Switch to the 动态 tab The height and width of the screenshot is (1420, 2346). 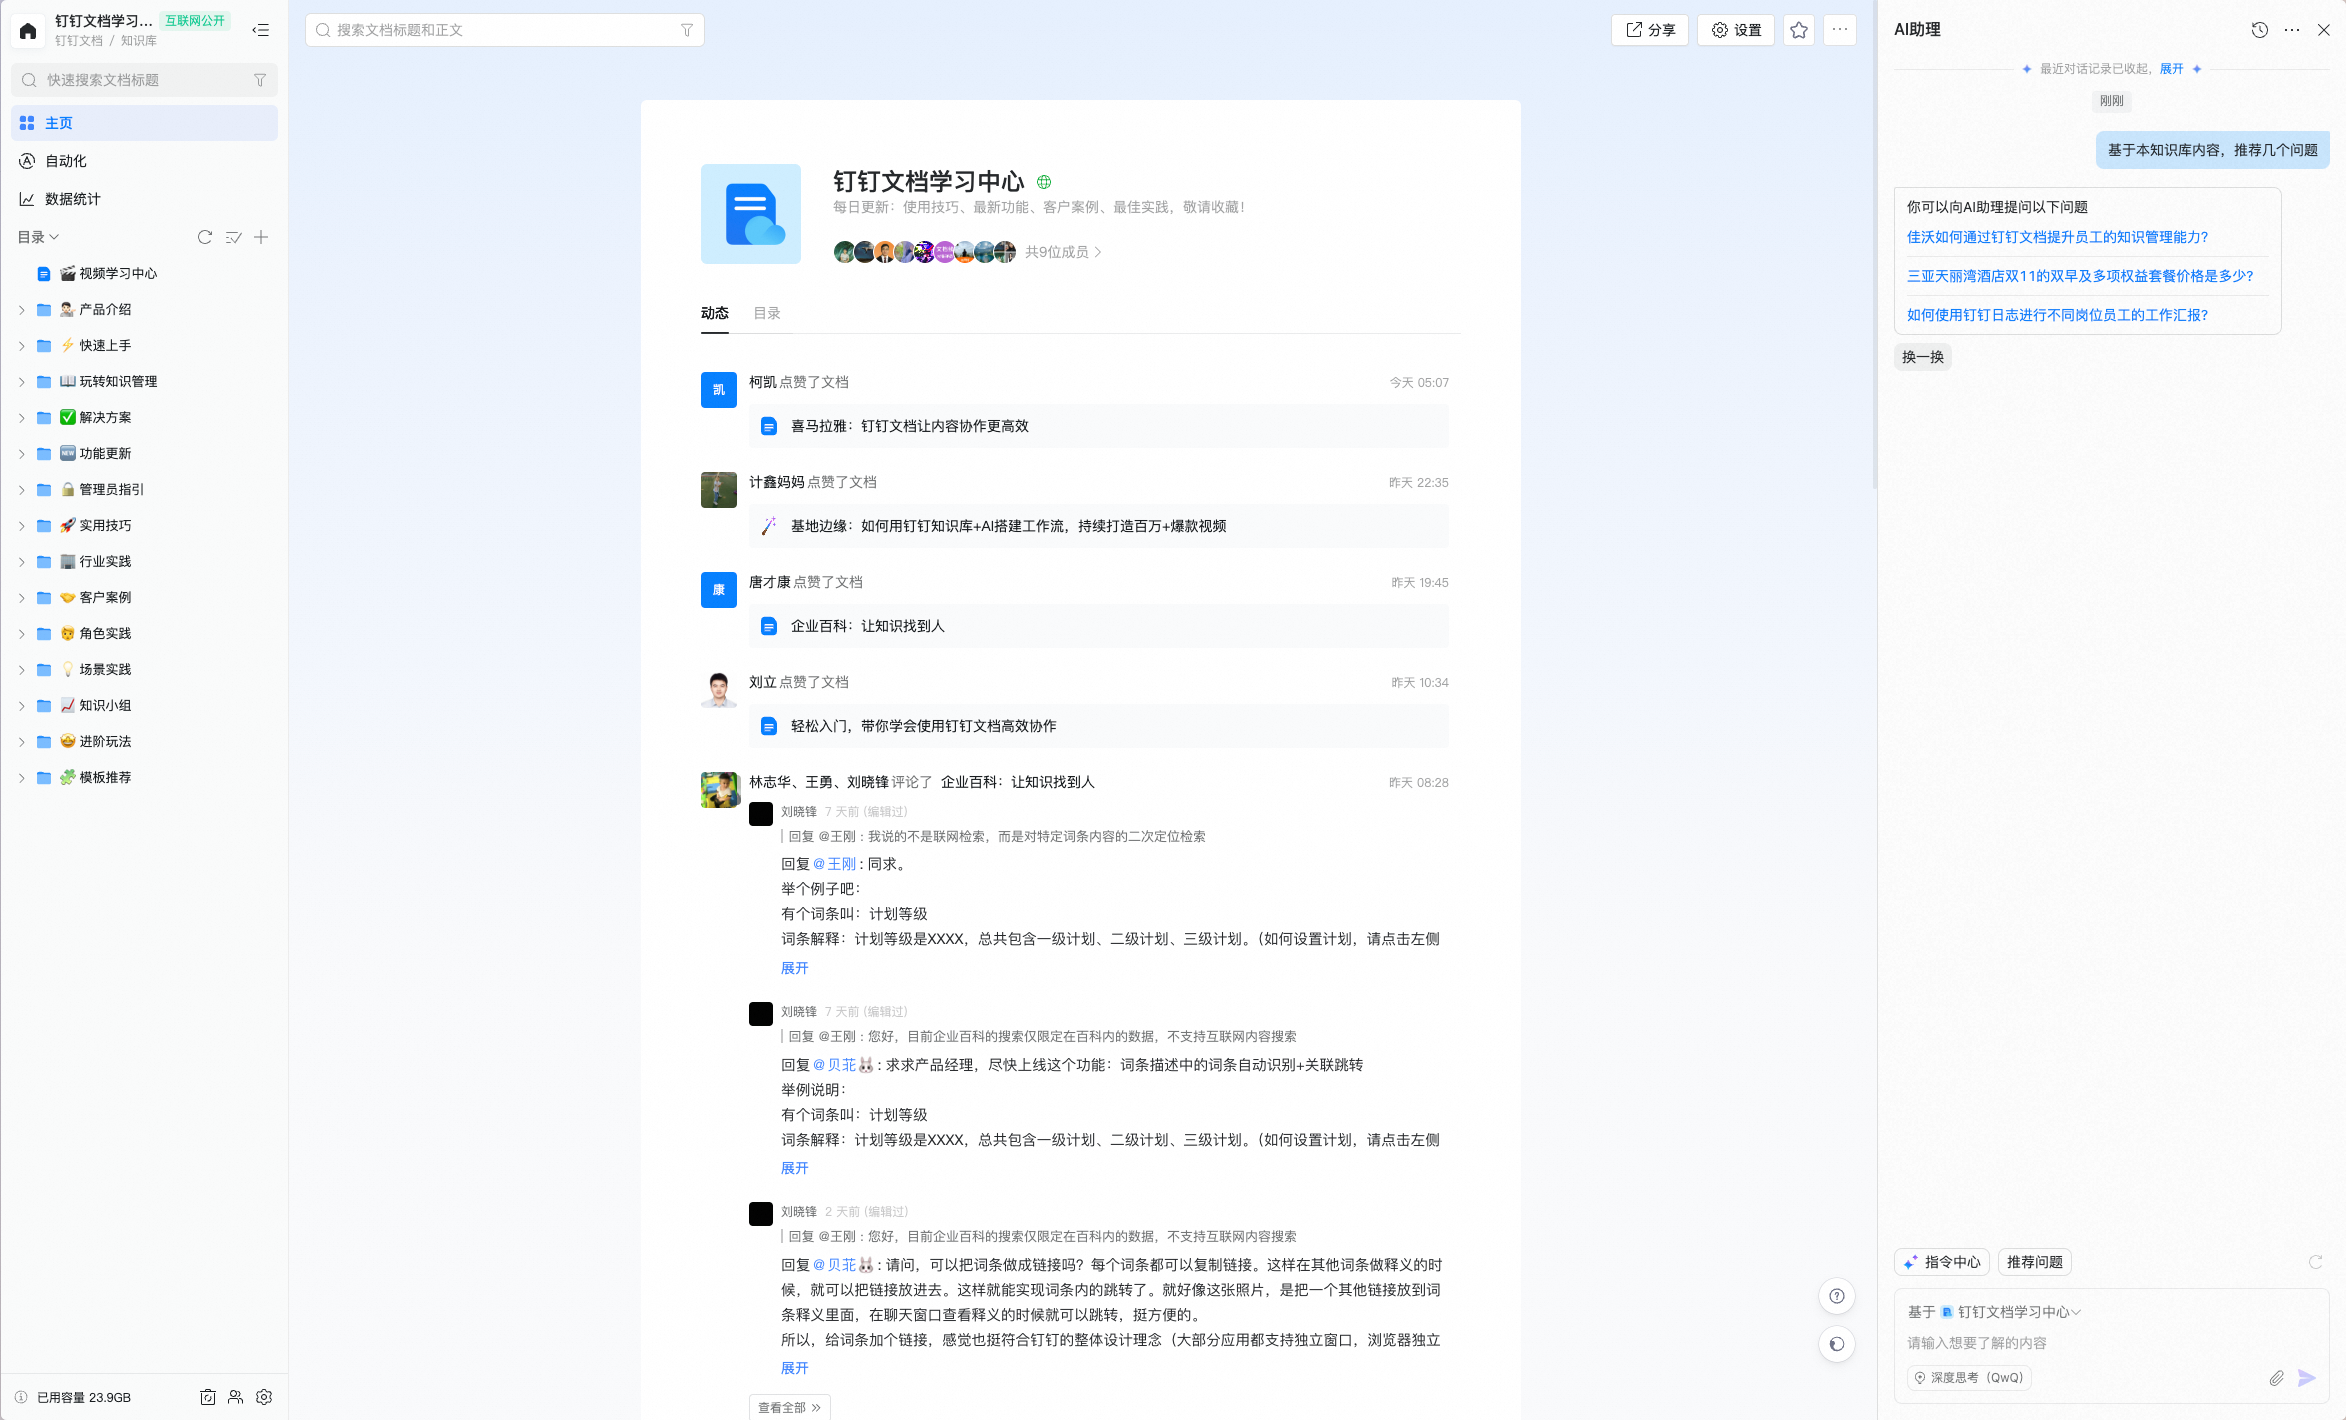(x=715, y=313)
